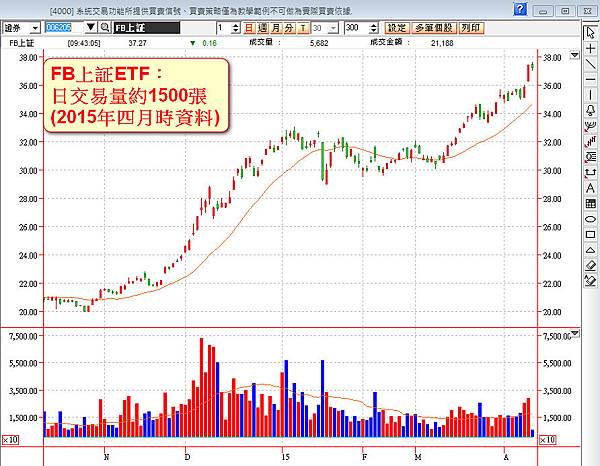Select the eraser tool
The image size is (600, 466).
[x=590, y=265]
